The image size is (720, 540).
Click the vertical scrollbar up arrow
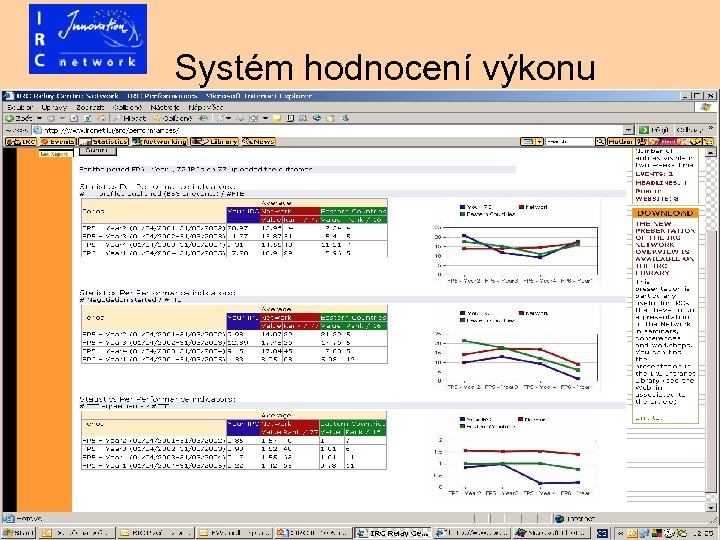click(x=710, y=153)
